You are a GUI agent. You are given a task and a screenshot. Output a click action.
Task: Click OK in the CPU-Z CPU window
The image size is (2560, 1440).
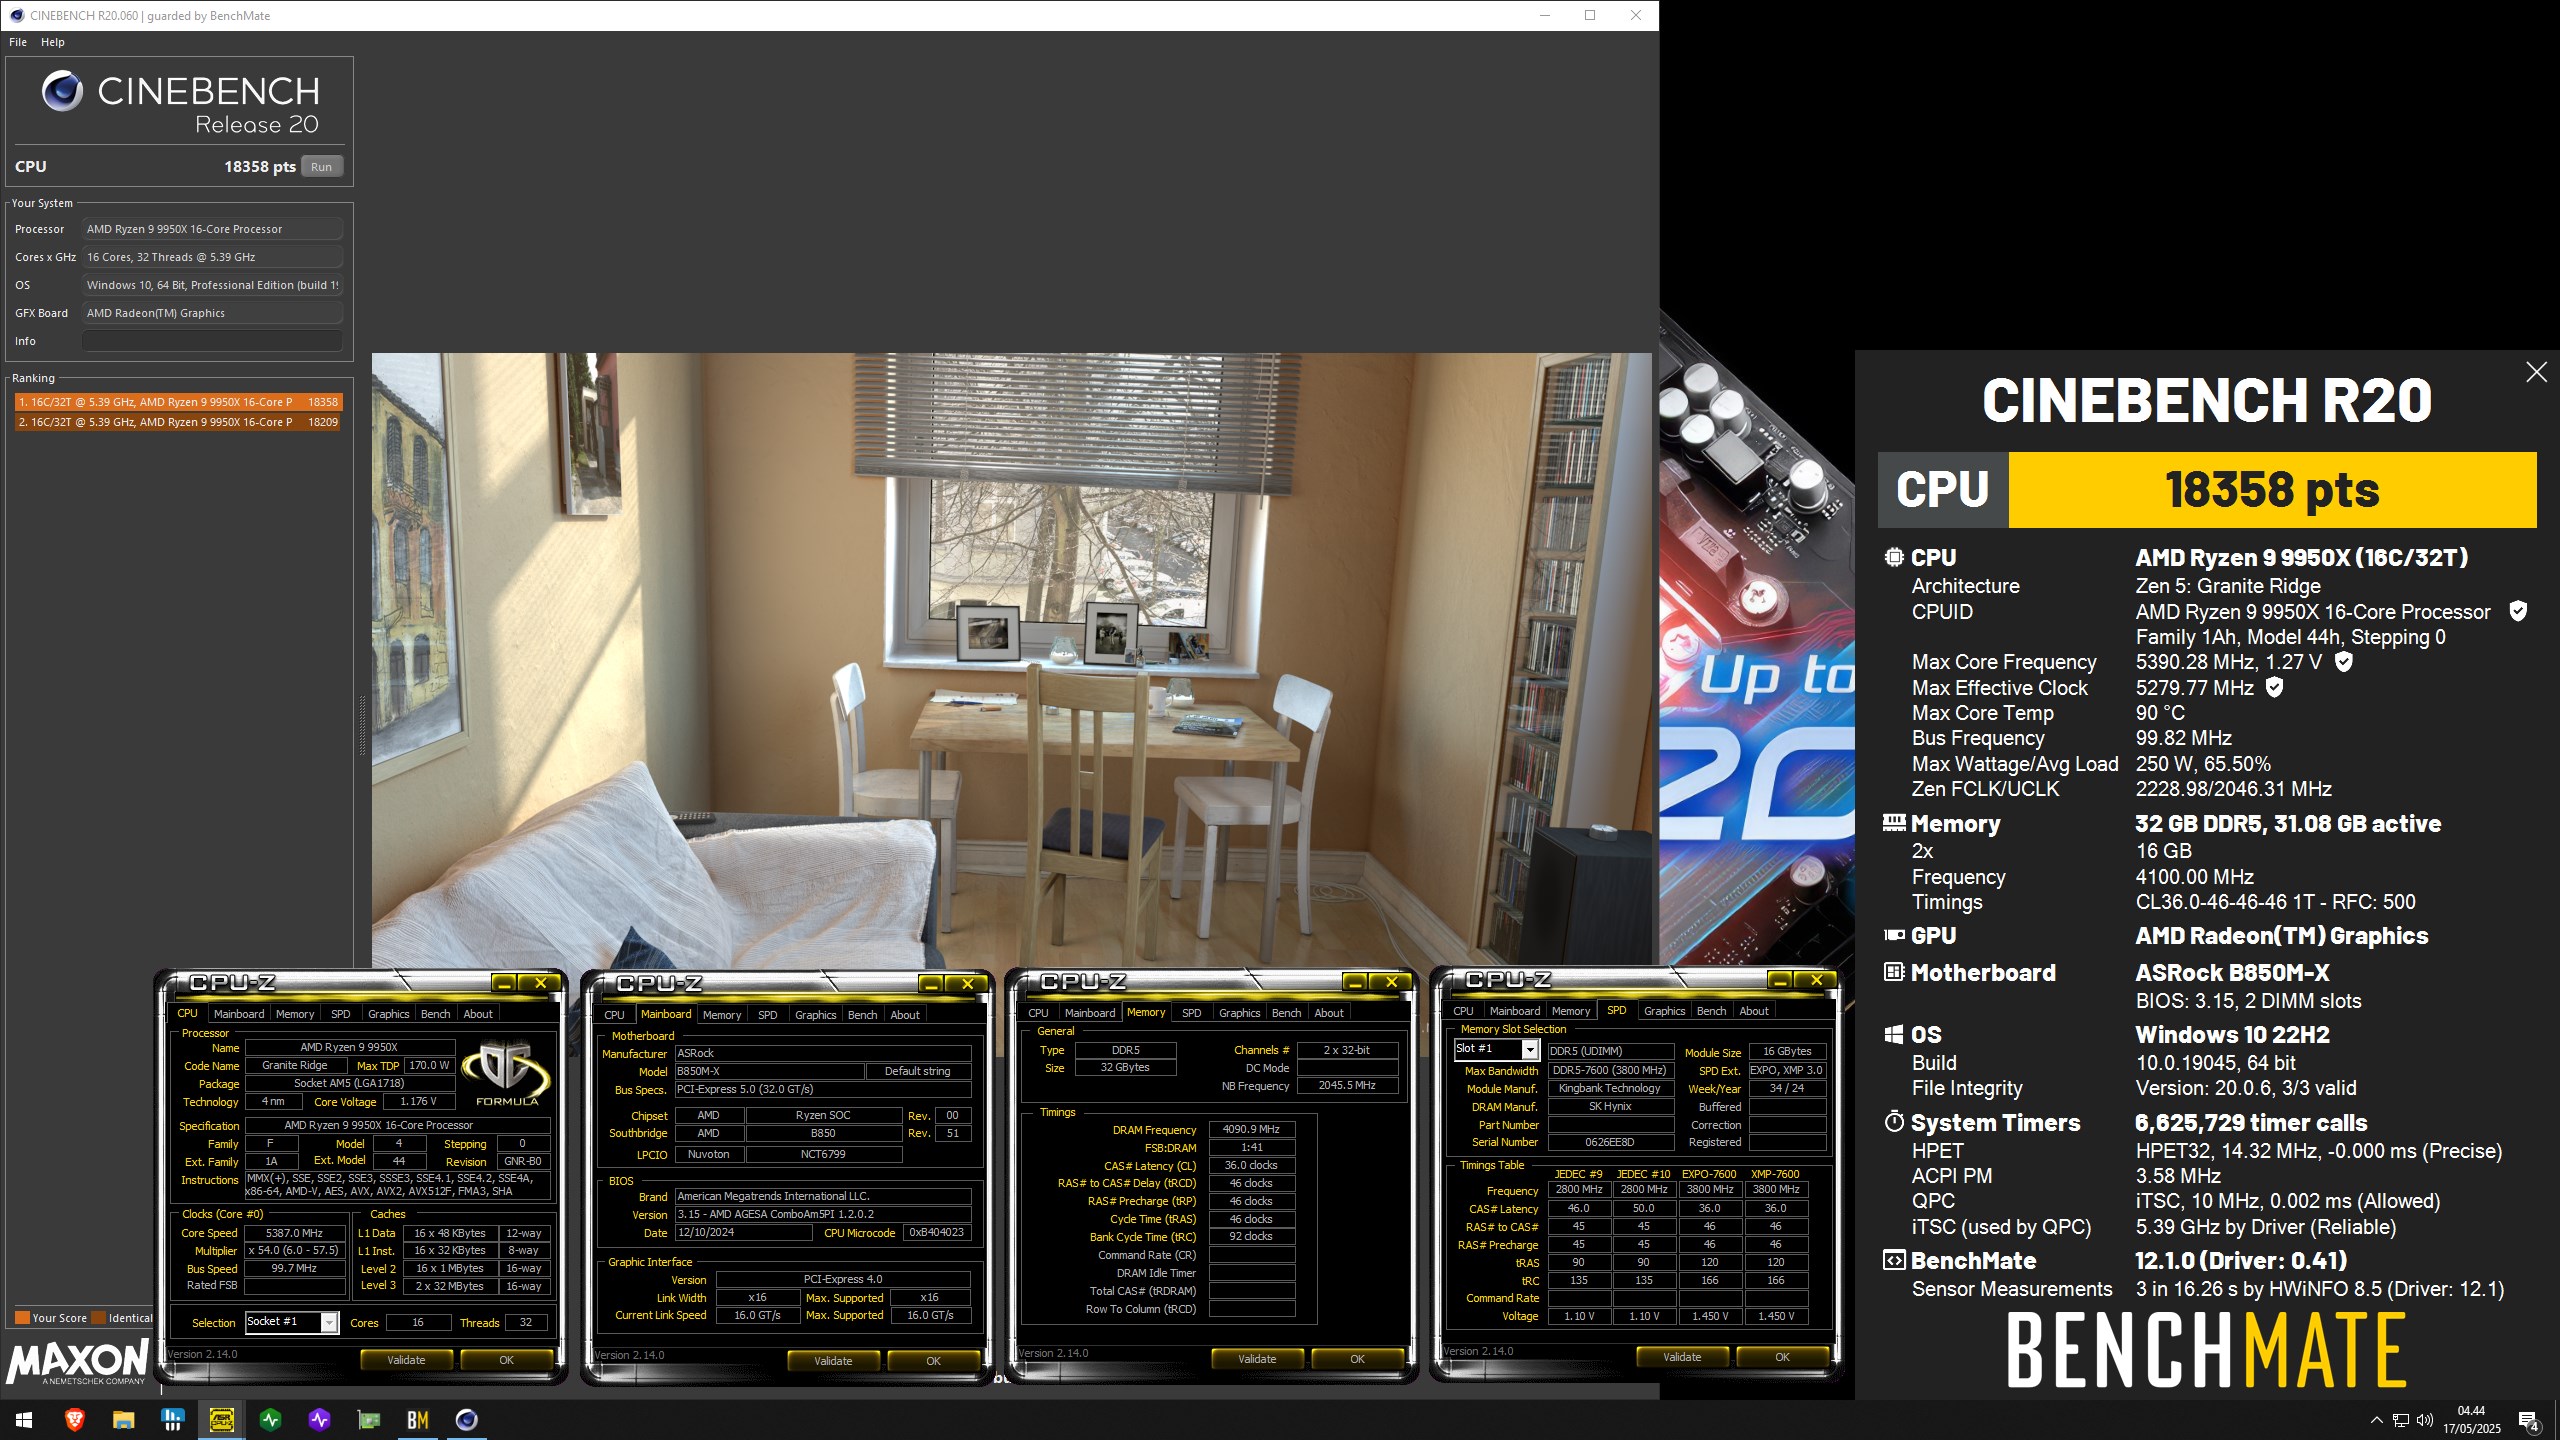(506, 1360)
